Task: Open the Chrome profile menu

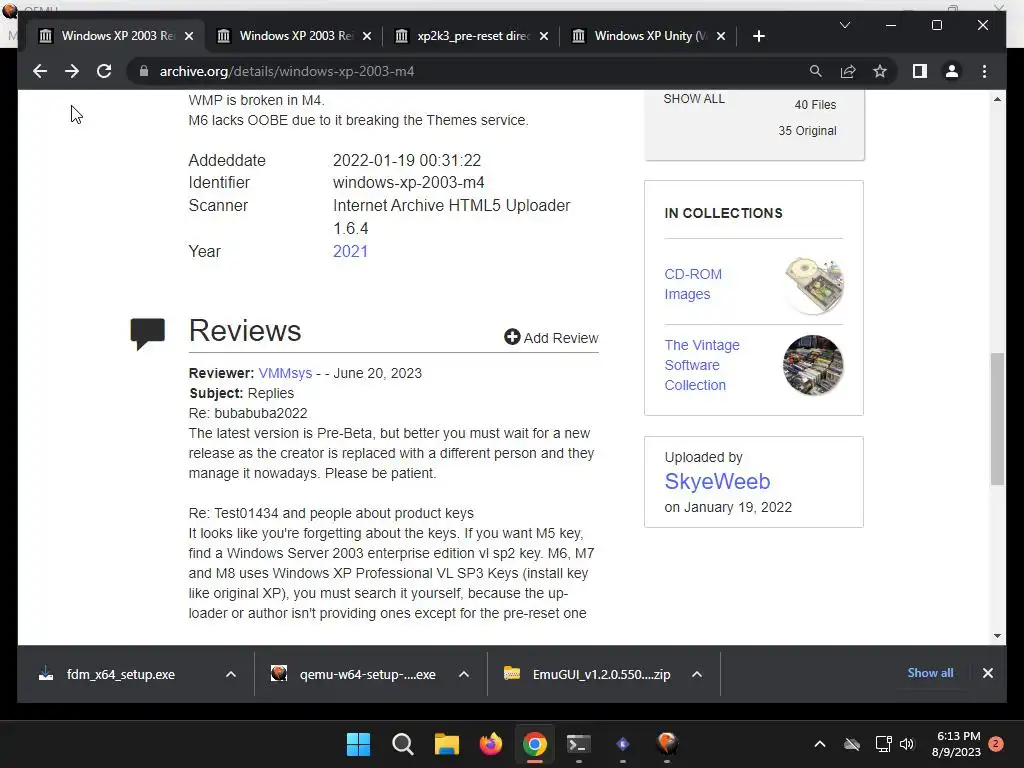Action: tap(952, 71)
